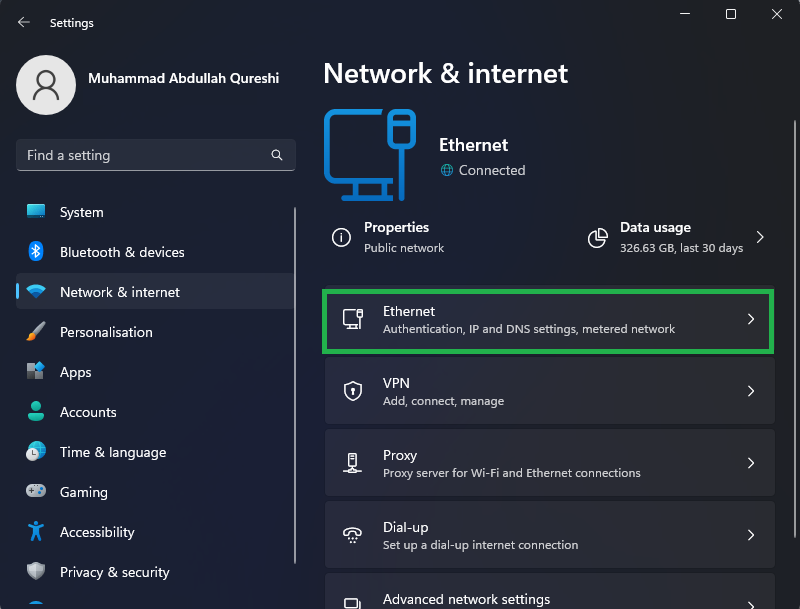Image resolution: width=800 pixels, height=609 pixels.
Task: Click the Privacy & security shield icon
Action: (x=36, y=572)
